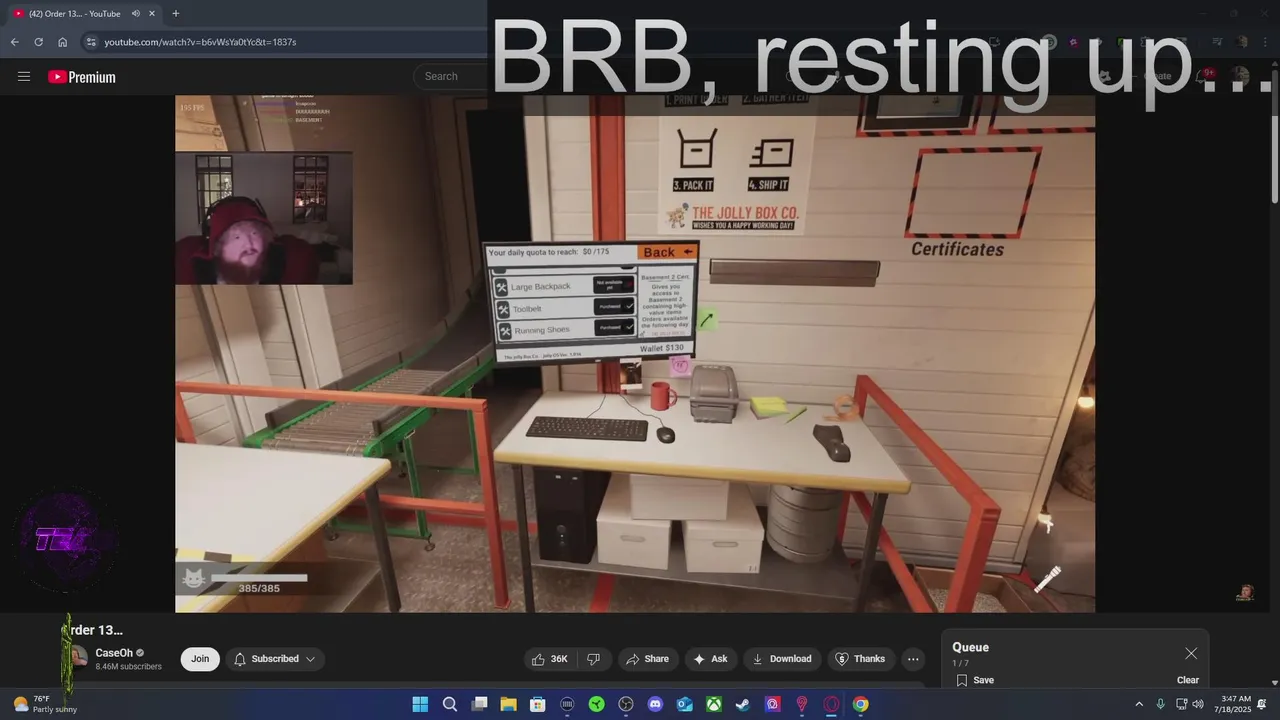1280x720 pixels.
Task: Open File Explorer from the taskbar
Action: click(508, 704)
